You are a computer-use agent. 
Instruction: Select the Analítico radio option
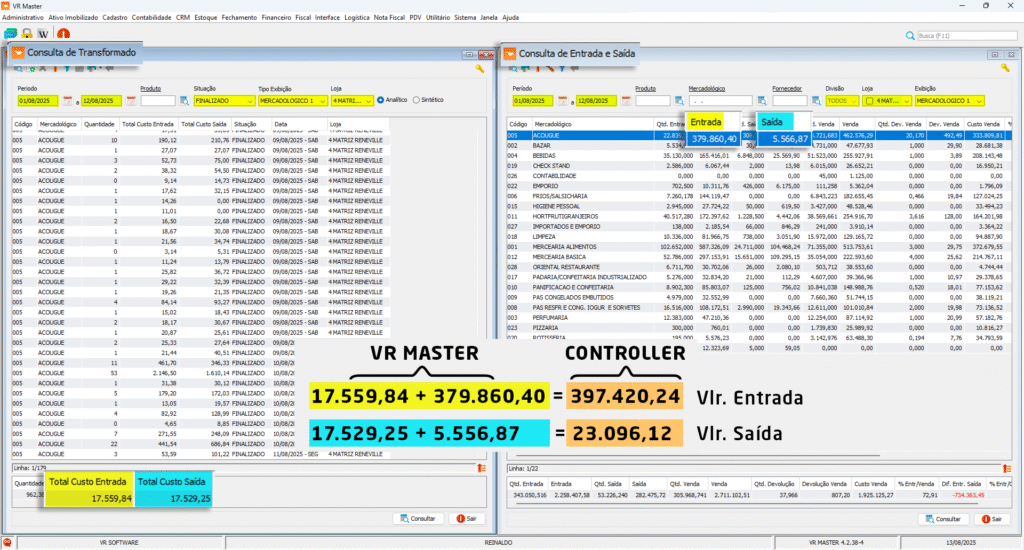(x=381, y=100)
